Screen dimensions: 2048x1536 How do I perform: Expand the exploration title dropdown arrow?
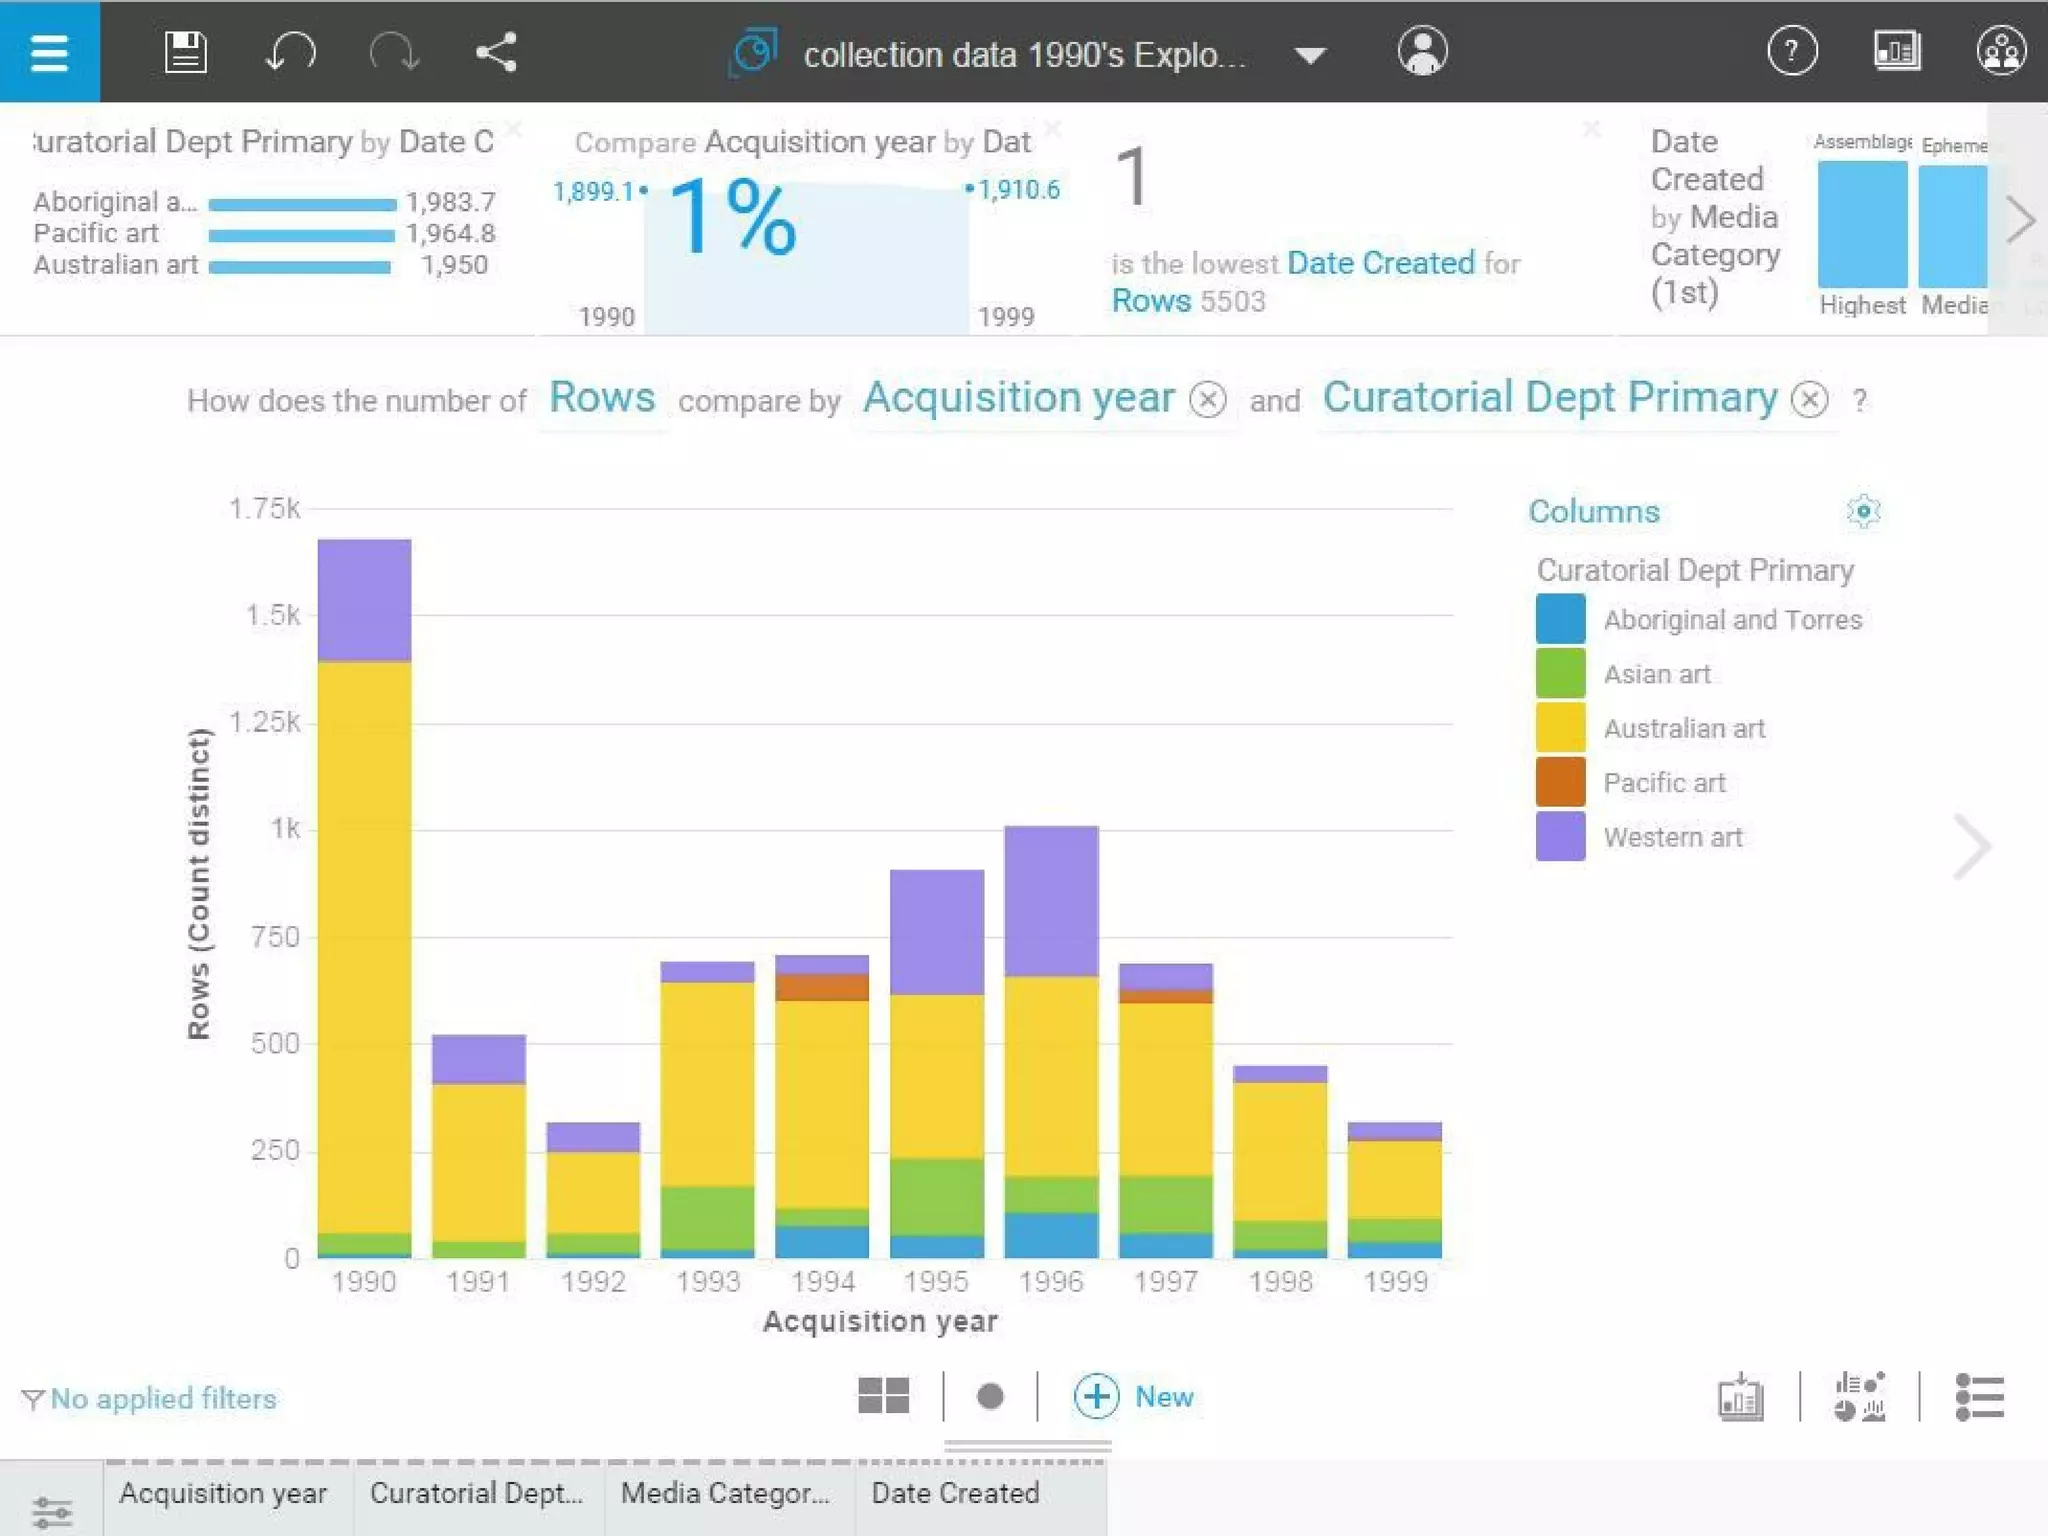tap(1310, 55)
